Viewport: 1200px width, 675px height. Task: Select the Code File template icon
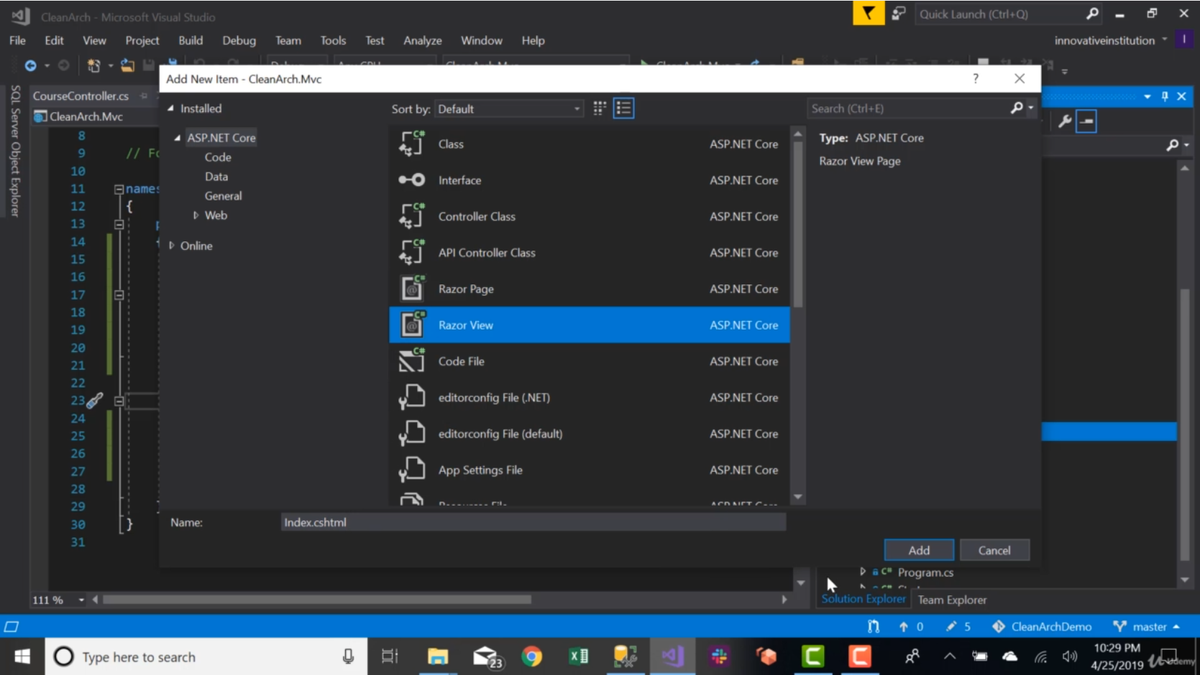click(x=412, y=361)
